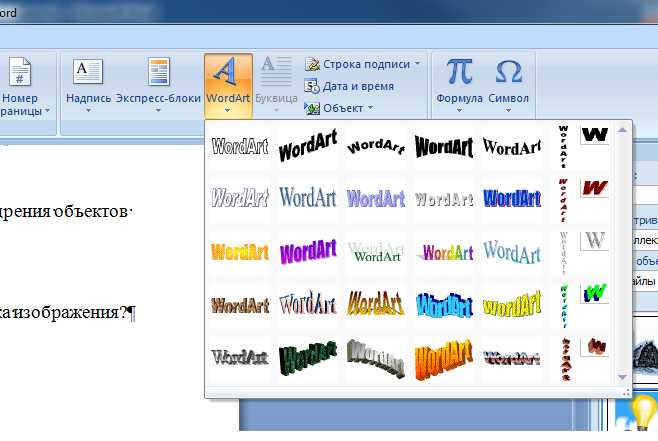Screen dimensions: 658x441
Task: Click the Объект insert icon
Action: [x=312, y=108]
